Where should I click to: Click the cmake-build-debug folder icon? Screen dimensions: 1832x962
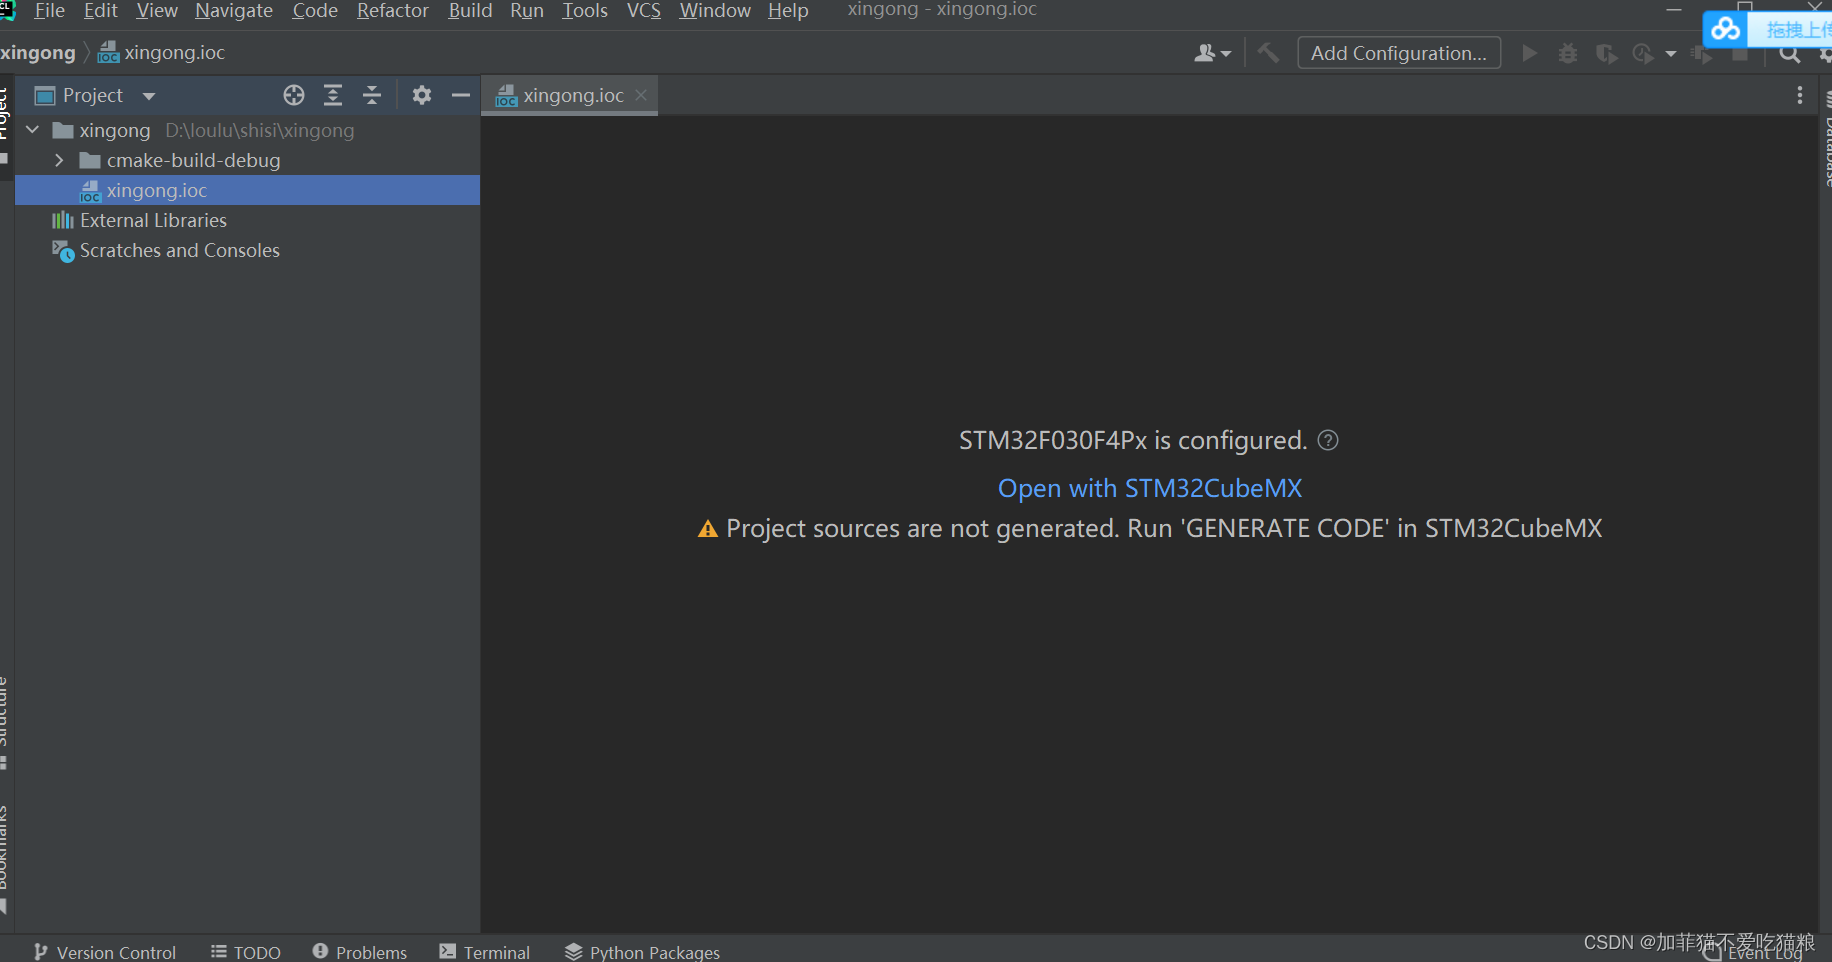click(x=90, y=160)
